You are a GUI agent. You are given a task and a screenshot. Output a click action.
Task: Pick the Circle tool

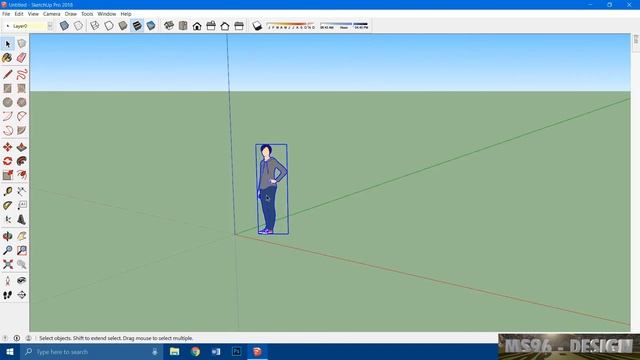point(7,102)
